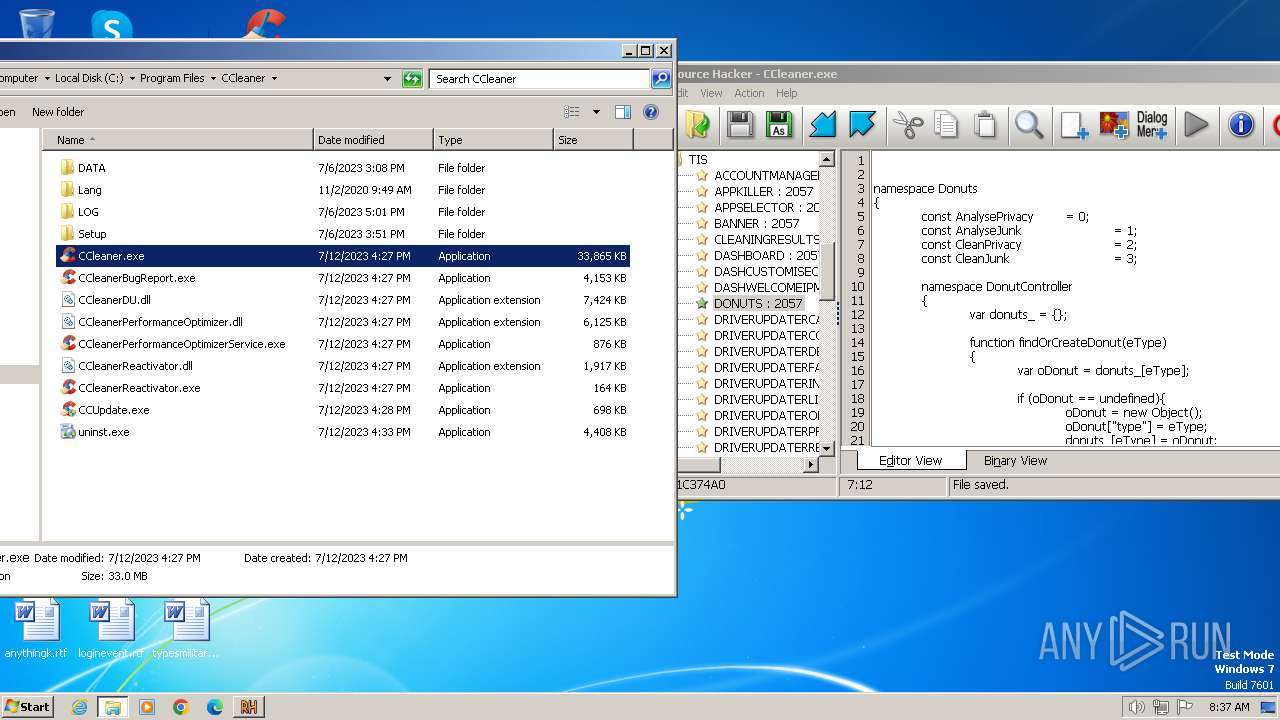
Task: Toggle the preview pane icon
Action: click(623, 112)
